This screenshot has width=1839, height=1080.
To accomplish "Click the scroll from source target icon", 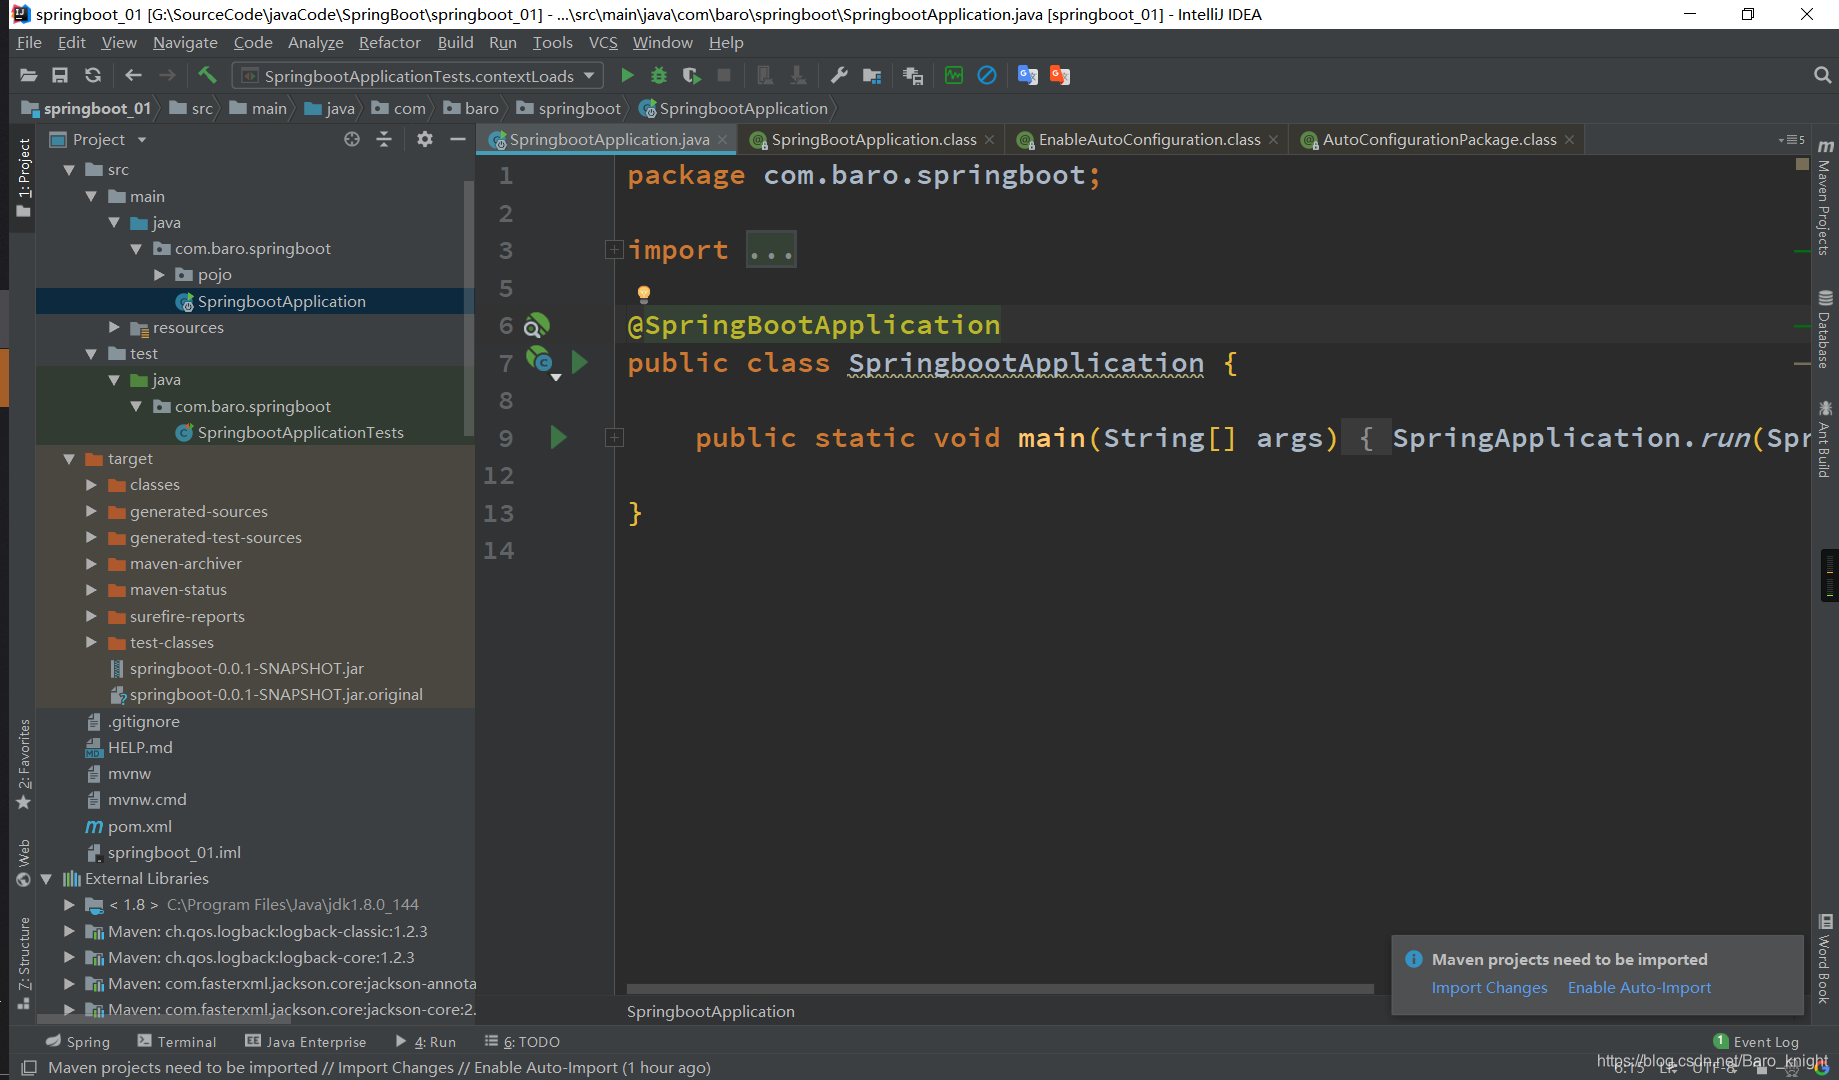I will tap(352, 139).
